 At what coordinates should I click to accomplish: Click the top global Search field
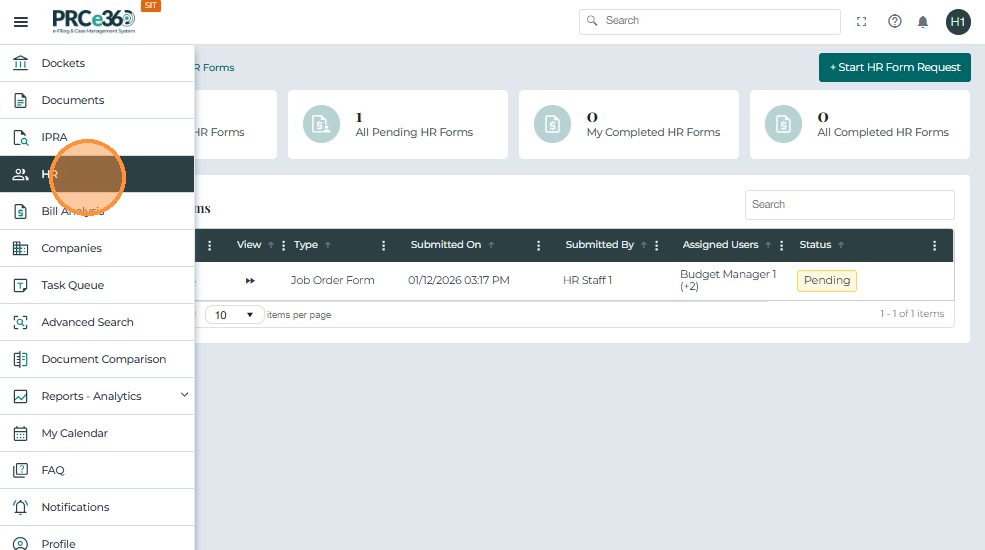(710, 21)
